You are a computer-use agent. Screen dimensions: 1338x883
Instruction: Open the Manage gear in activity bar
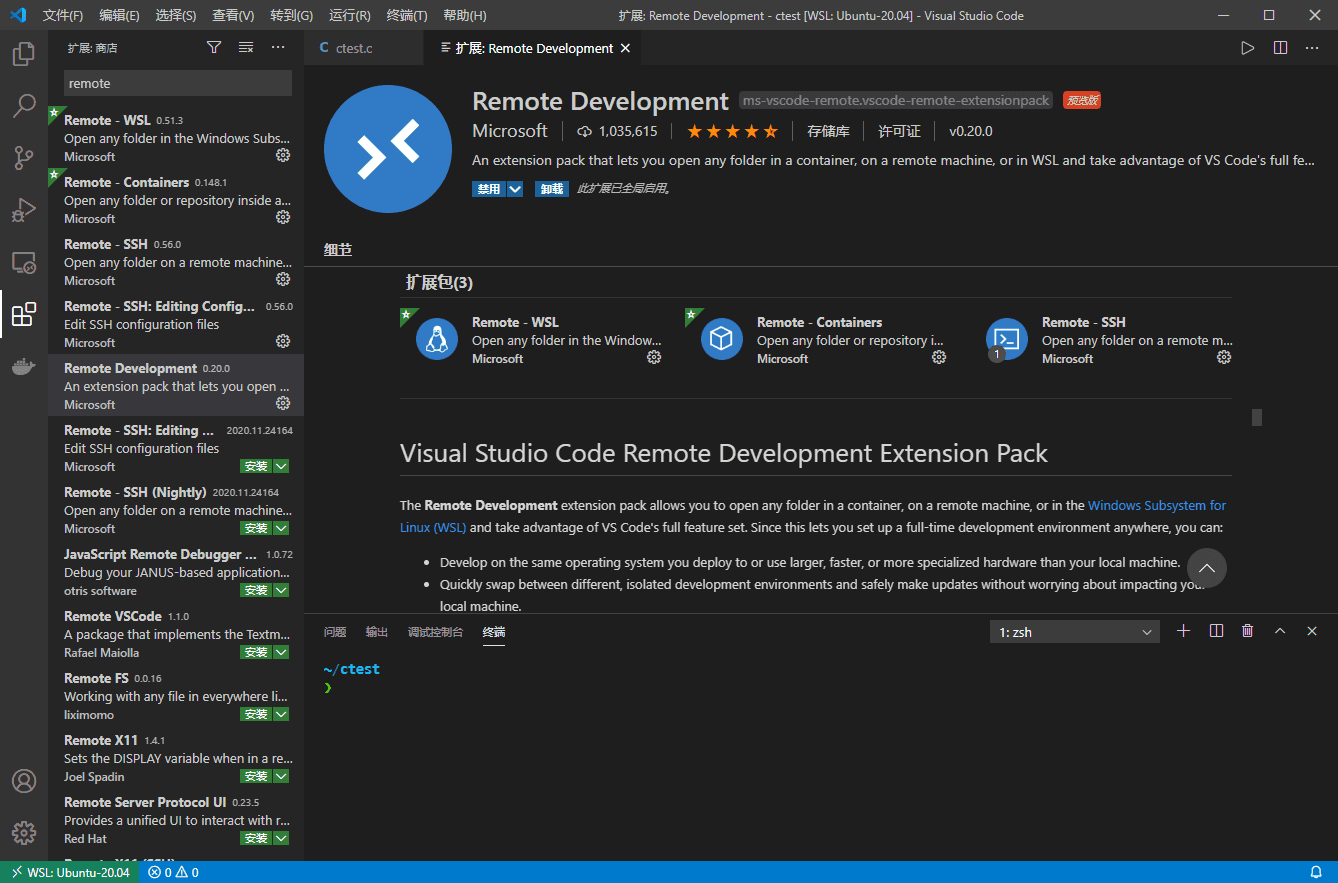point(24,833)
